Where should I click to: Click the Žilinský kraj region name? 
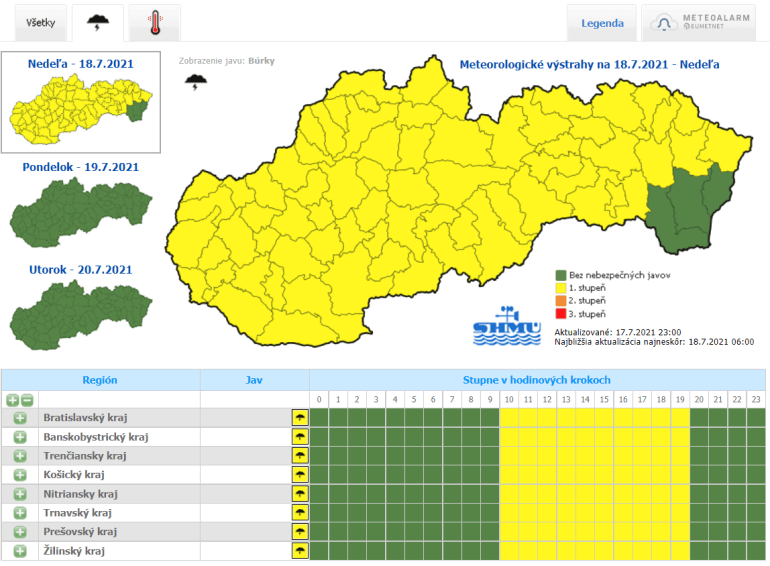click(74, 551)
